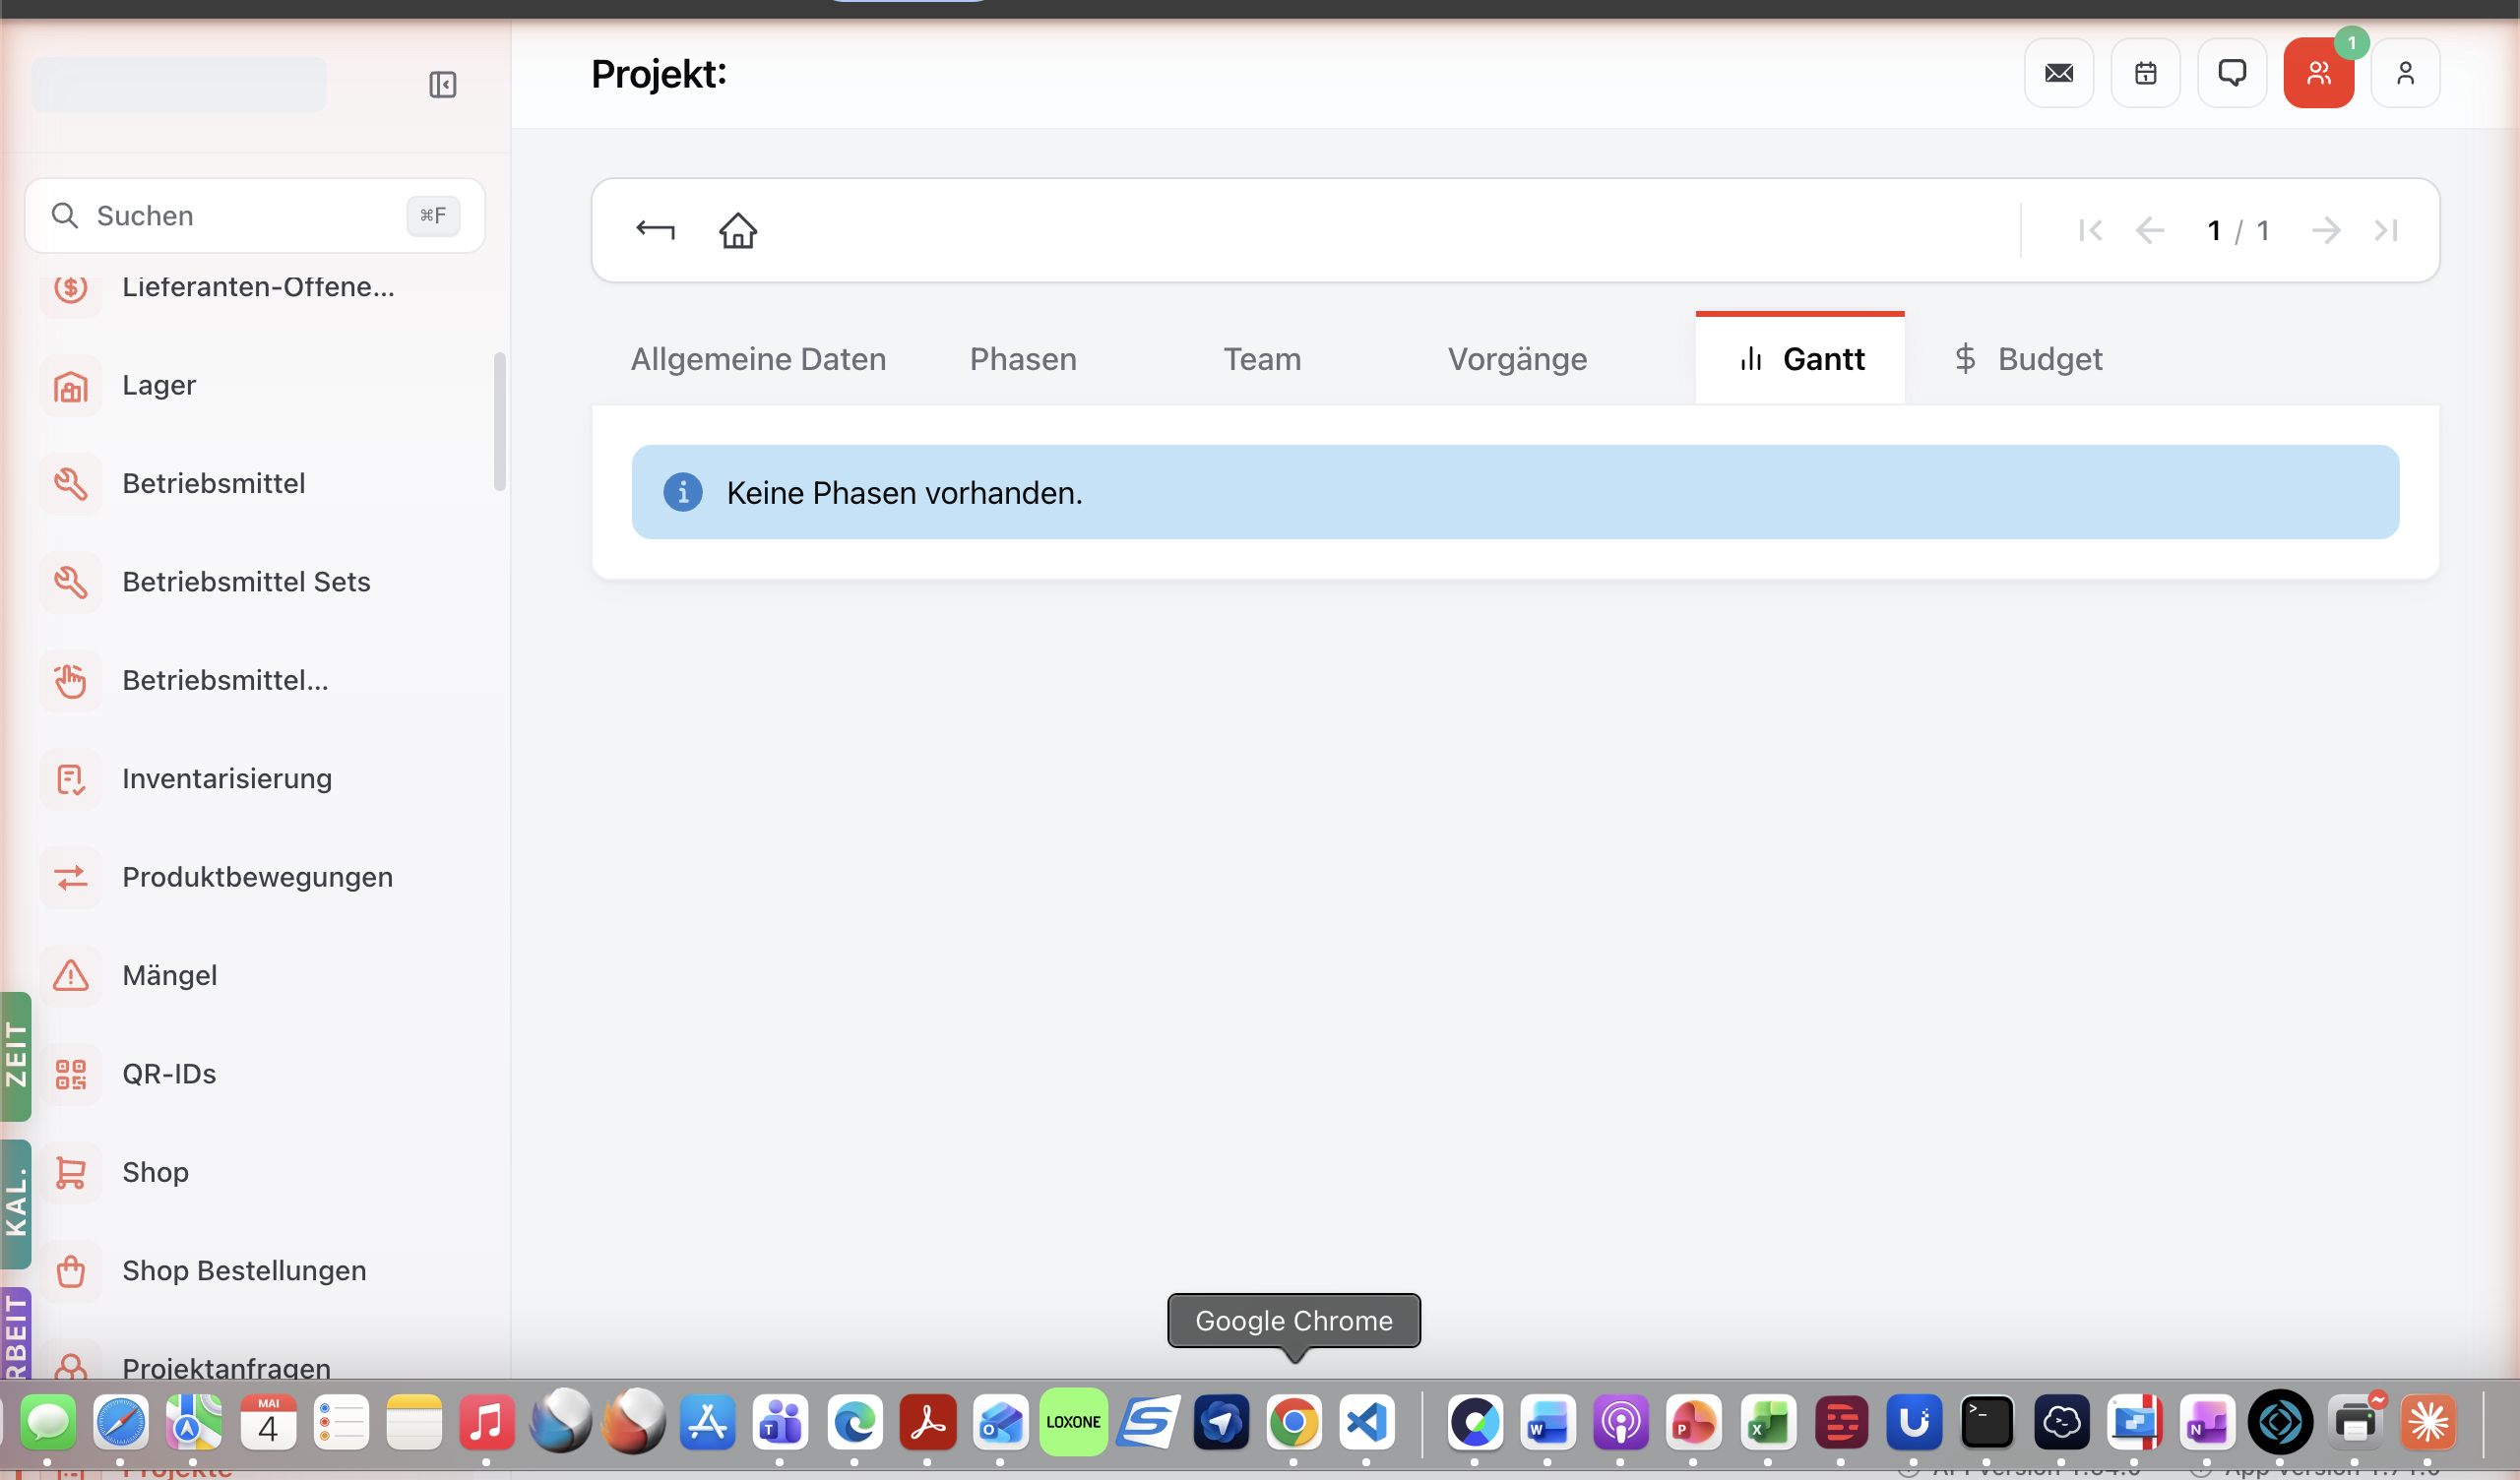Image resolution: width=2520 pixels, height=1480 pixels.
Task: Go to next record arrow
Action: coord(2326,231)
